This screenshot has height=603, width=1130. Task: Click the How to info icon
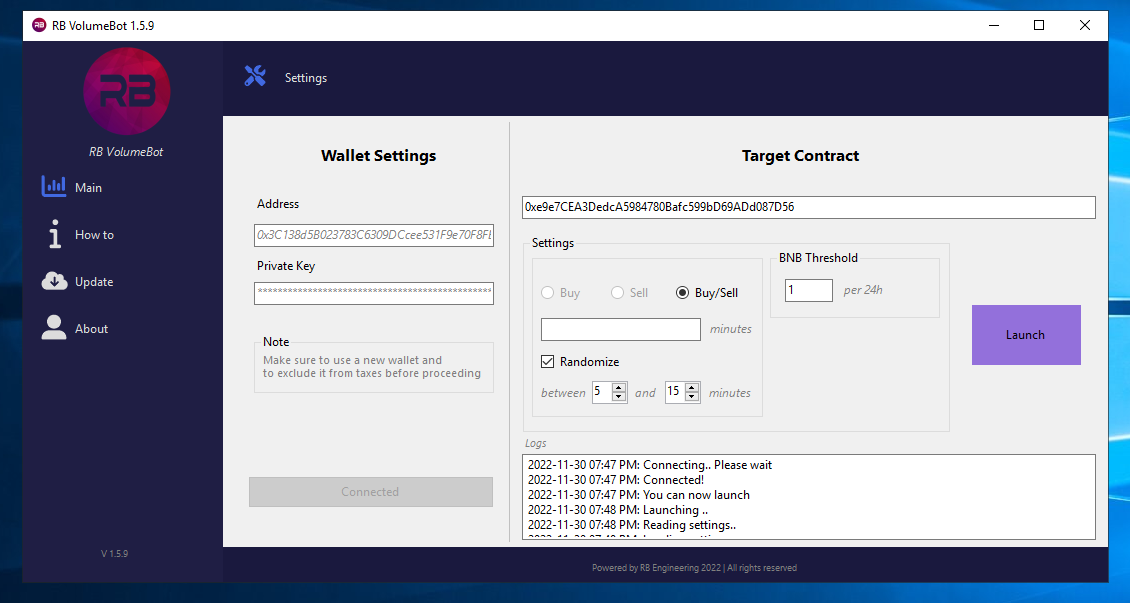coord(55,234)
